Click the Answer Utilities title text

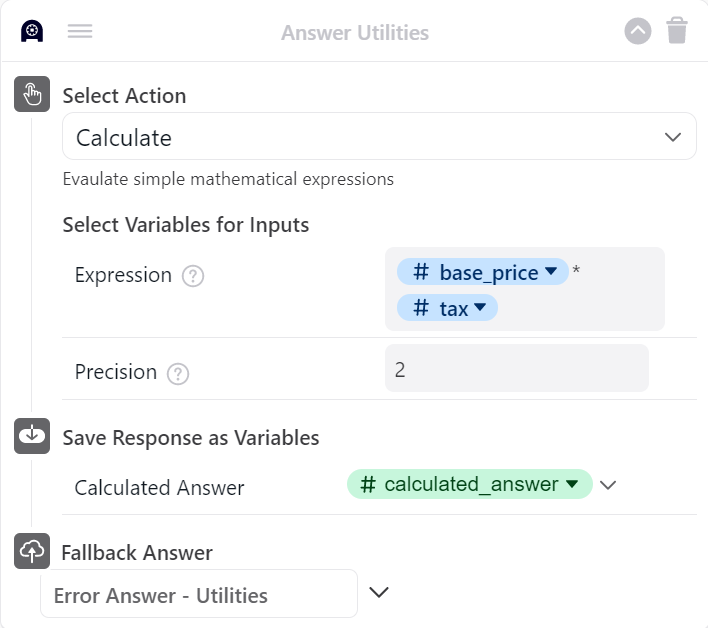coord(355,33)
